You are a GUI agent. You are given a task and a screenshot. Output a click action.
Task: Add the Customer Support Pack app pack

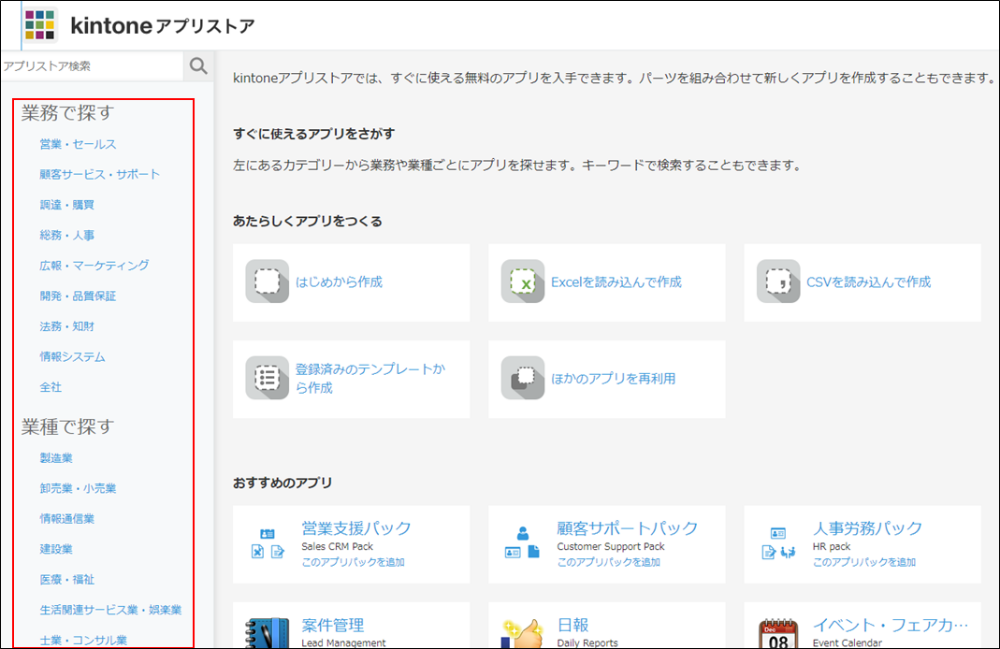coord(609,562)
